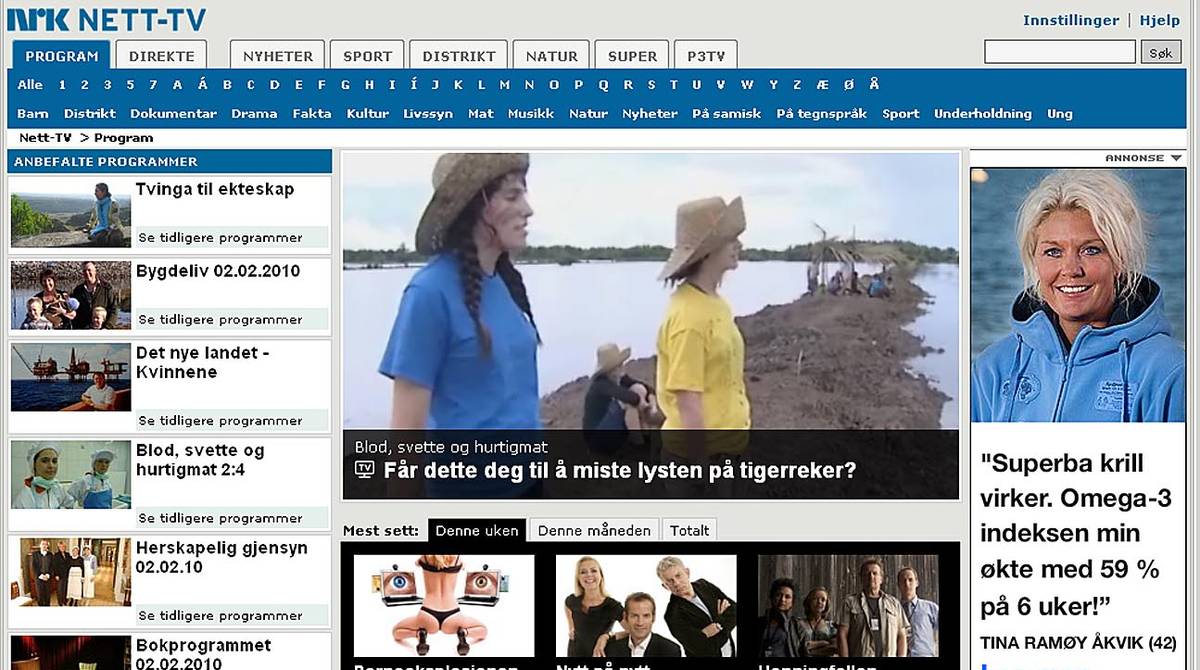
Task: Select the Sport tab
Action: pyautogui.click(x=368, y=56)
